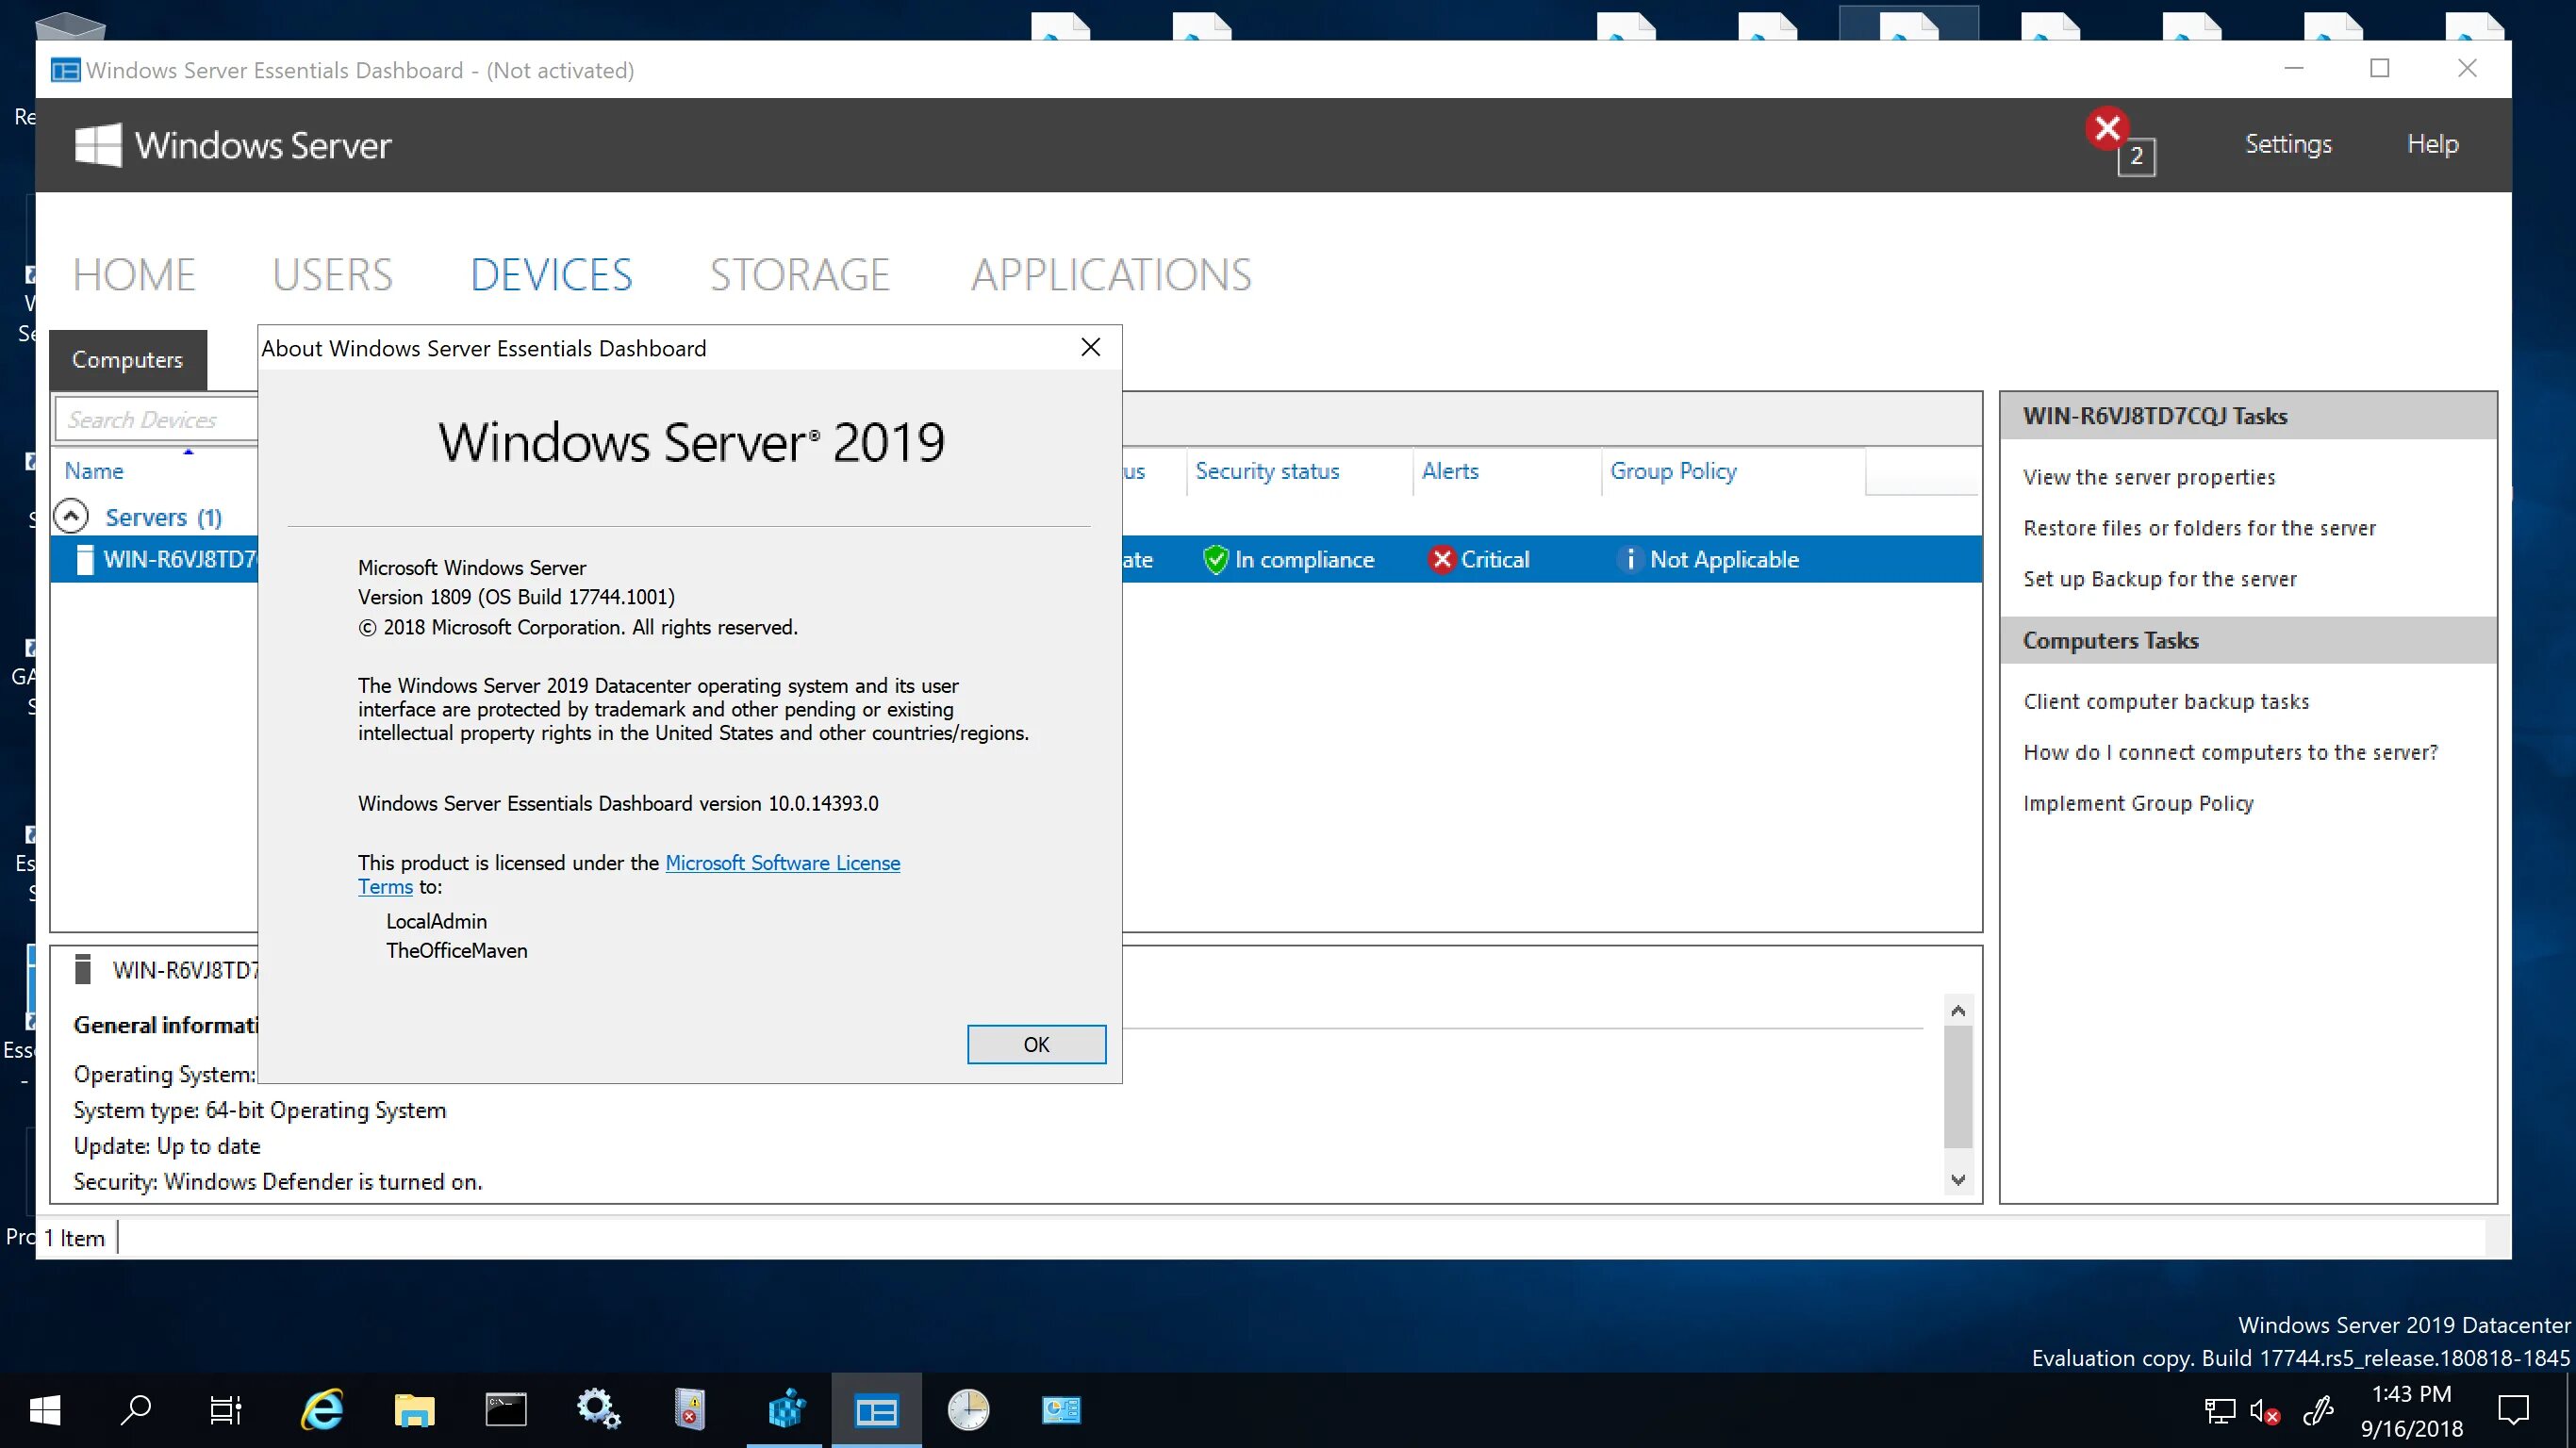Select the Group Policy column header

point(1672,470)
